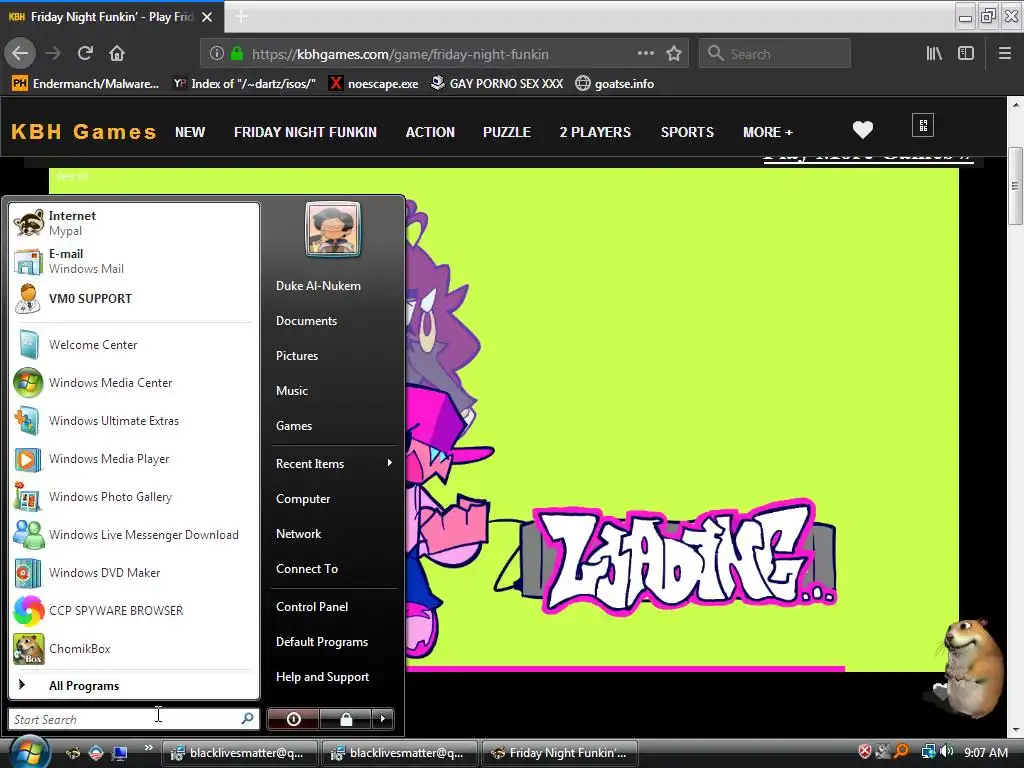This screenshot has height=768, width=1024.
Task: Launch Windows Media Center
Action: click(x=134, y=383)
